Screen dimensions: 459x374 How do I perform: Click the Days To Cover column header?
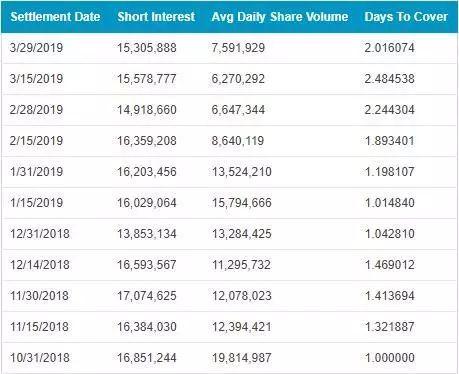406,17
